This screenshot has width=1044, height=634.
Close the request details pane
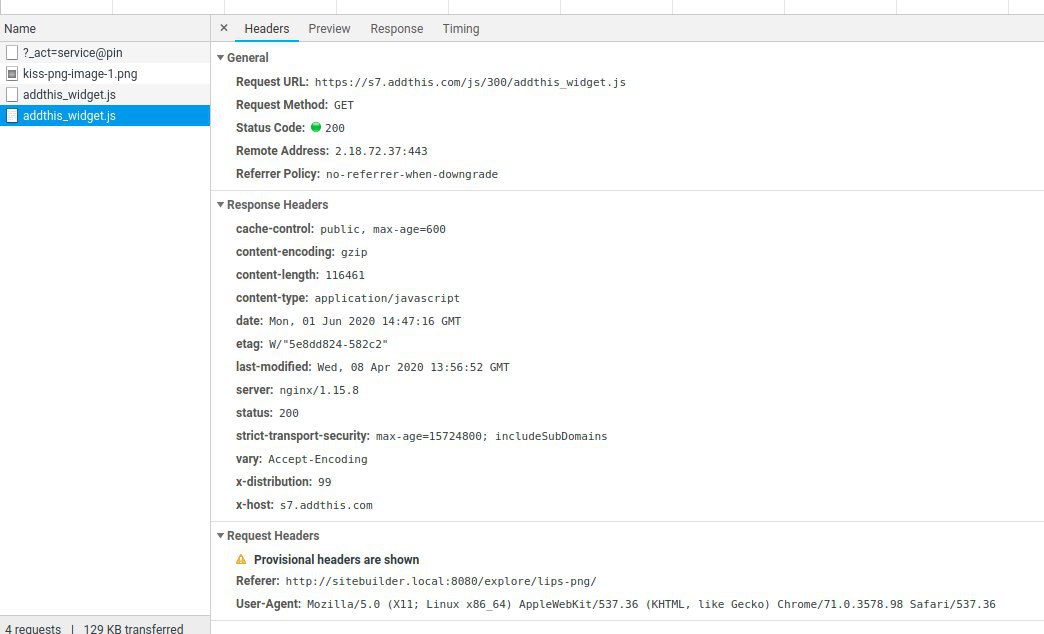[x=224, y=28]
